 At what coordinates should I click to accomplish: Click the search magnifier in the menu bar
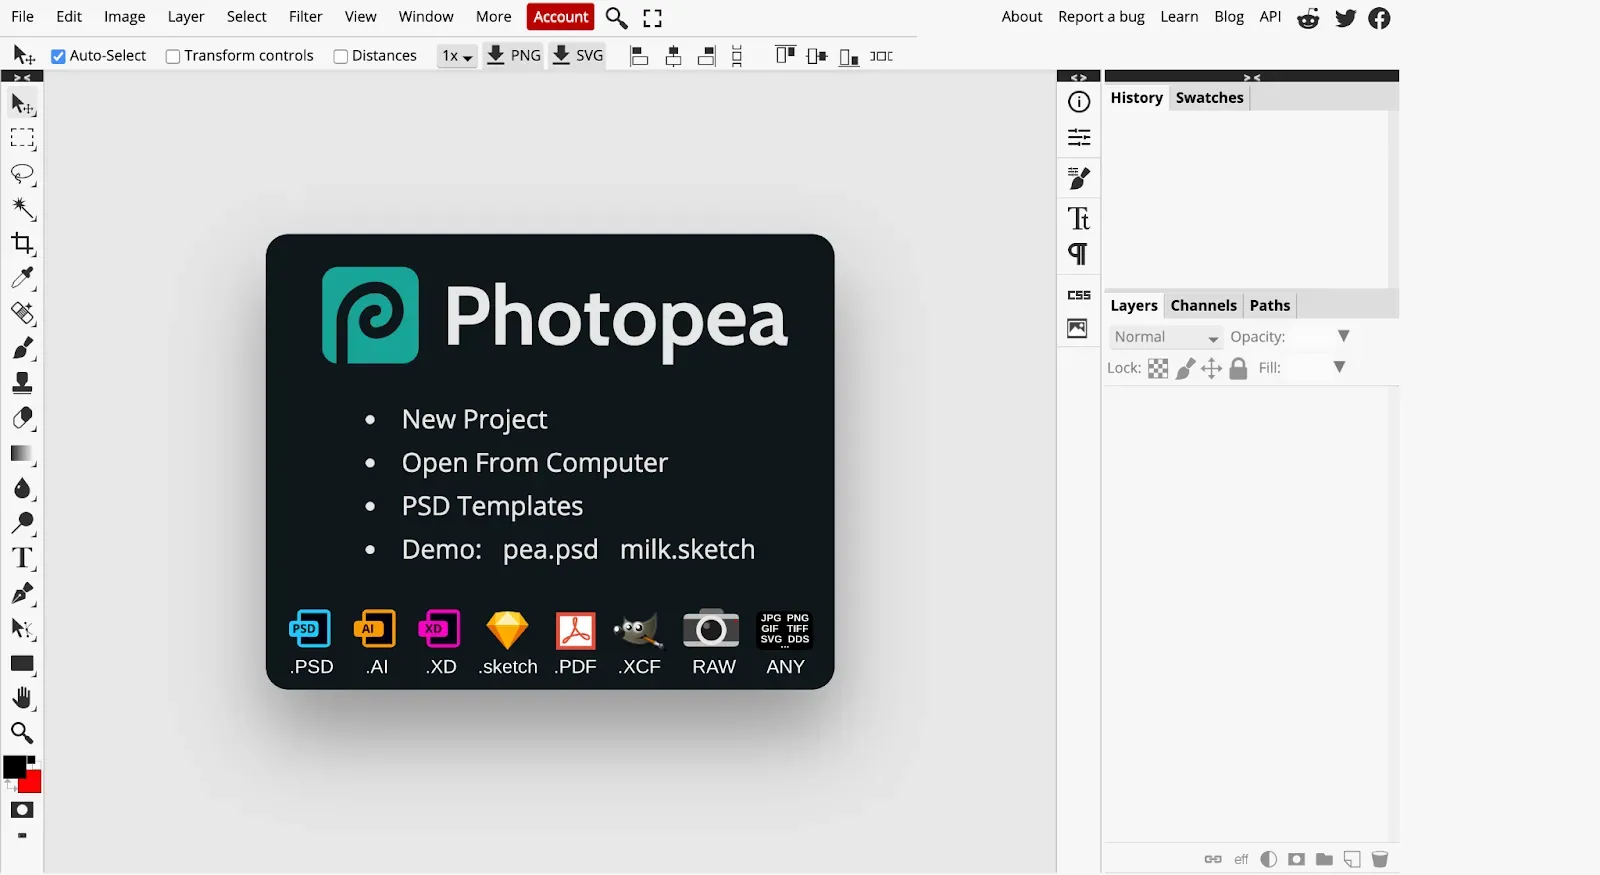617,18
